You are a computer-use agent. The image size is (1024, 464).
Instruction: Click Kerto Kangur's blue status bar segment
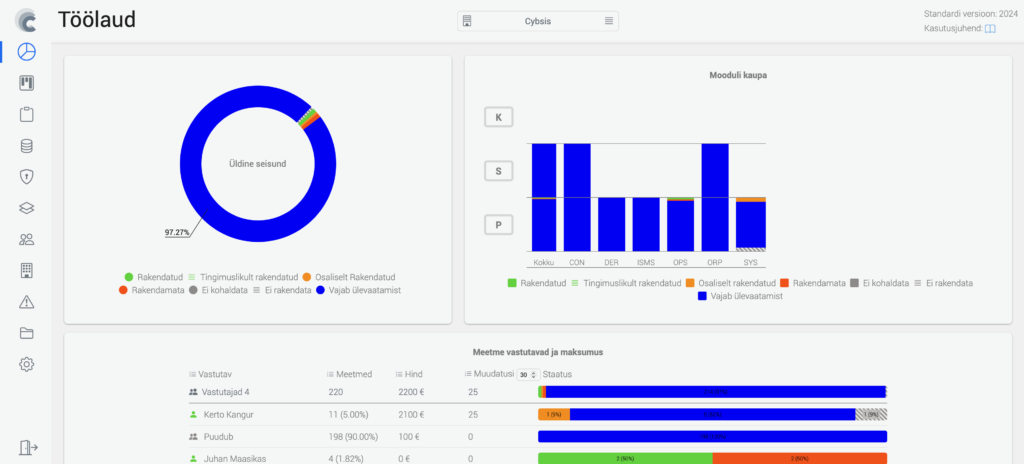click(x=712, y=414)
